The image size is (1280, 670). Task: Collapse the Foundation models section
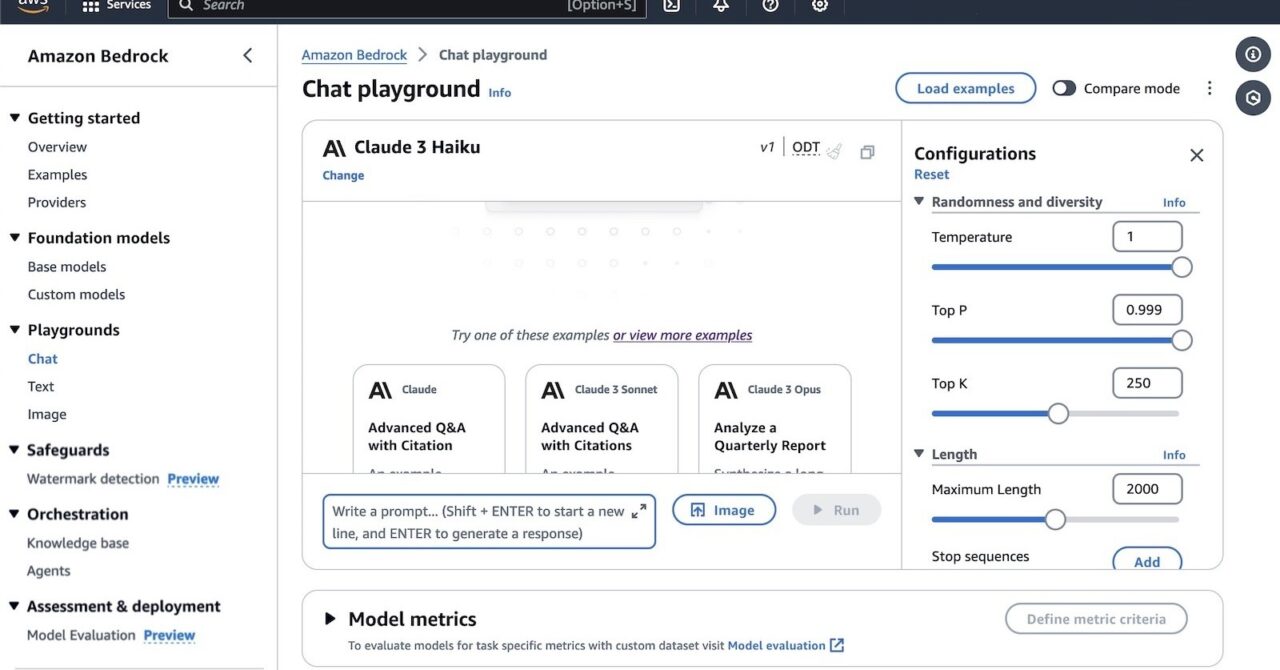click(x=15, y=238)
